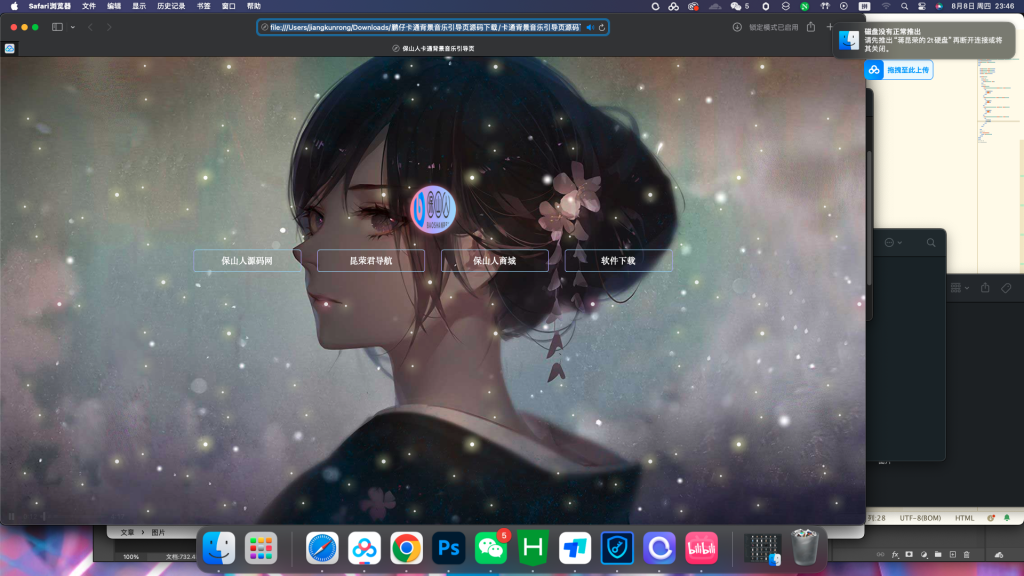Viewport: 1024px width, 576px height.
Task: Switch the 拼 input method icon
Action: (864, 7)
